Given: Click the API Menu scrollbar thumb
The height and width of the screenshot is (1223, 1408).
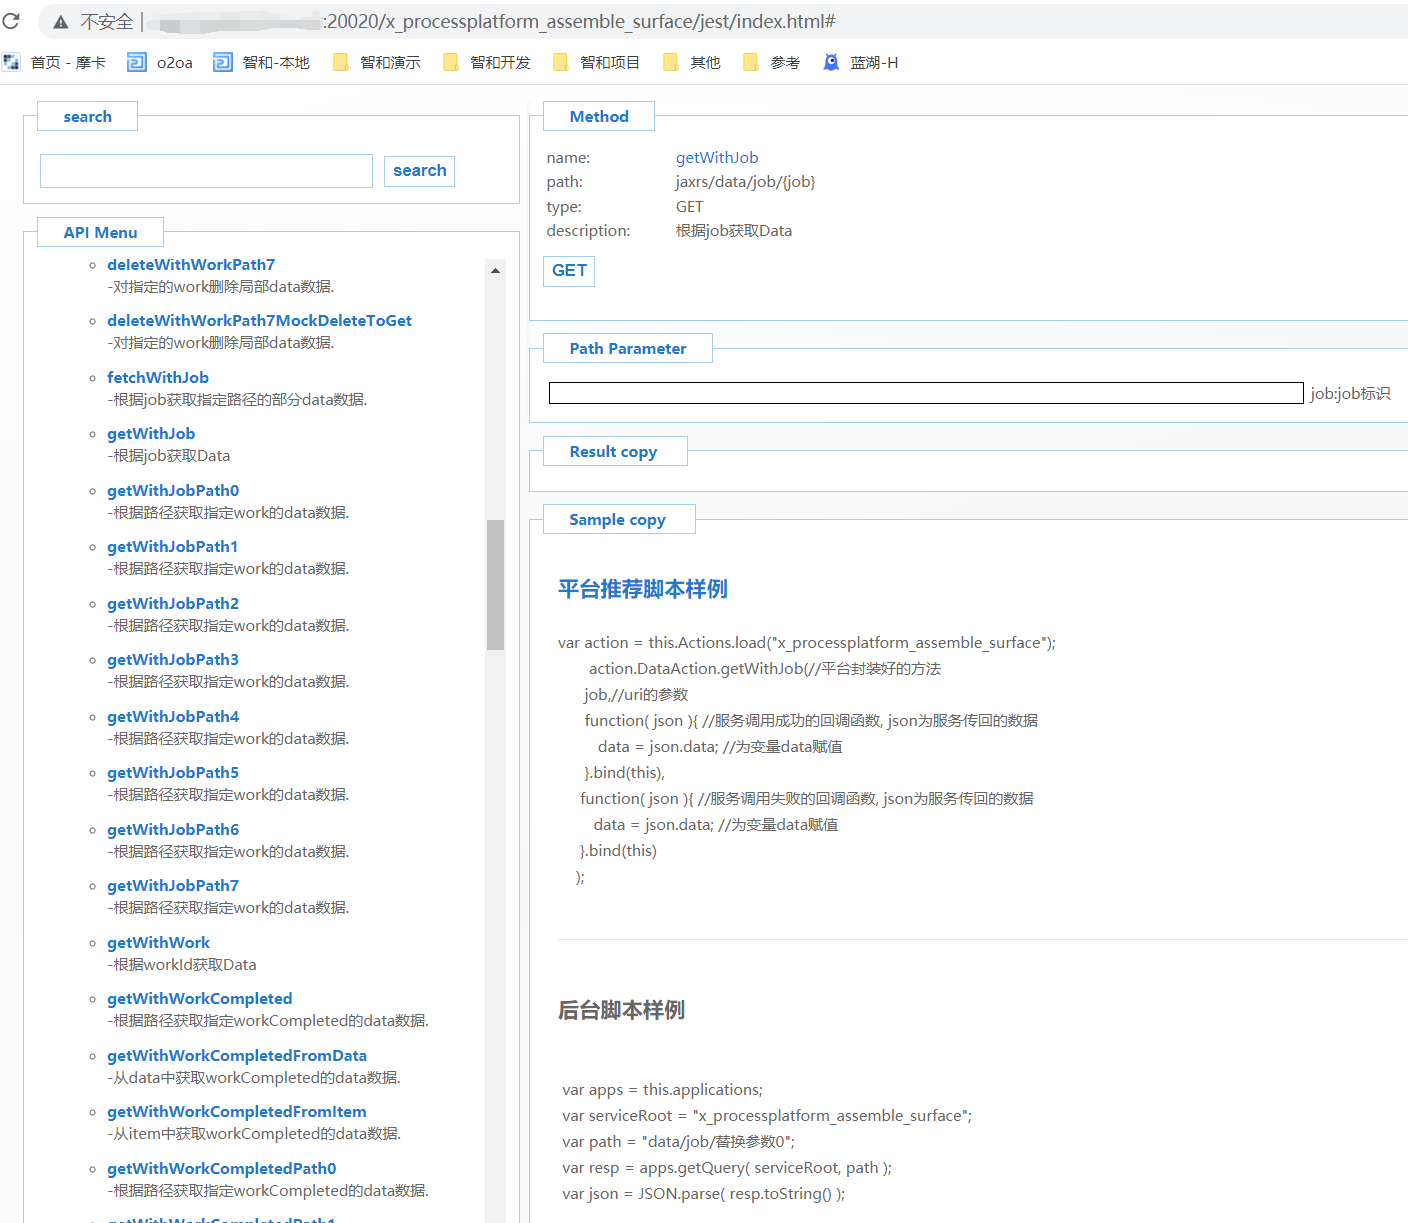Looking at the screenshot, I should [x=495, y=585].
